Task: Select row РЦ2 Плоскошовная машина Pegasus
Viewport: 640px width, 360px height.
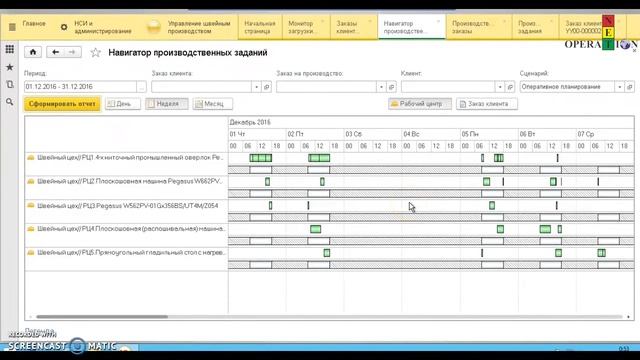Action: 126,182
